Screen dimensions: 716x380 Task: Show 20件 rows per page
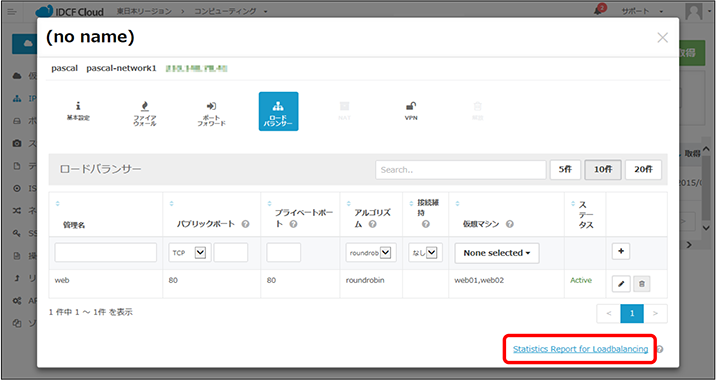tap(643, 169)
